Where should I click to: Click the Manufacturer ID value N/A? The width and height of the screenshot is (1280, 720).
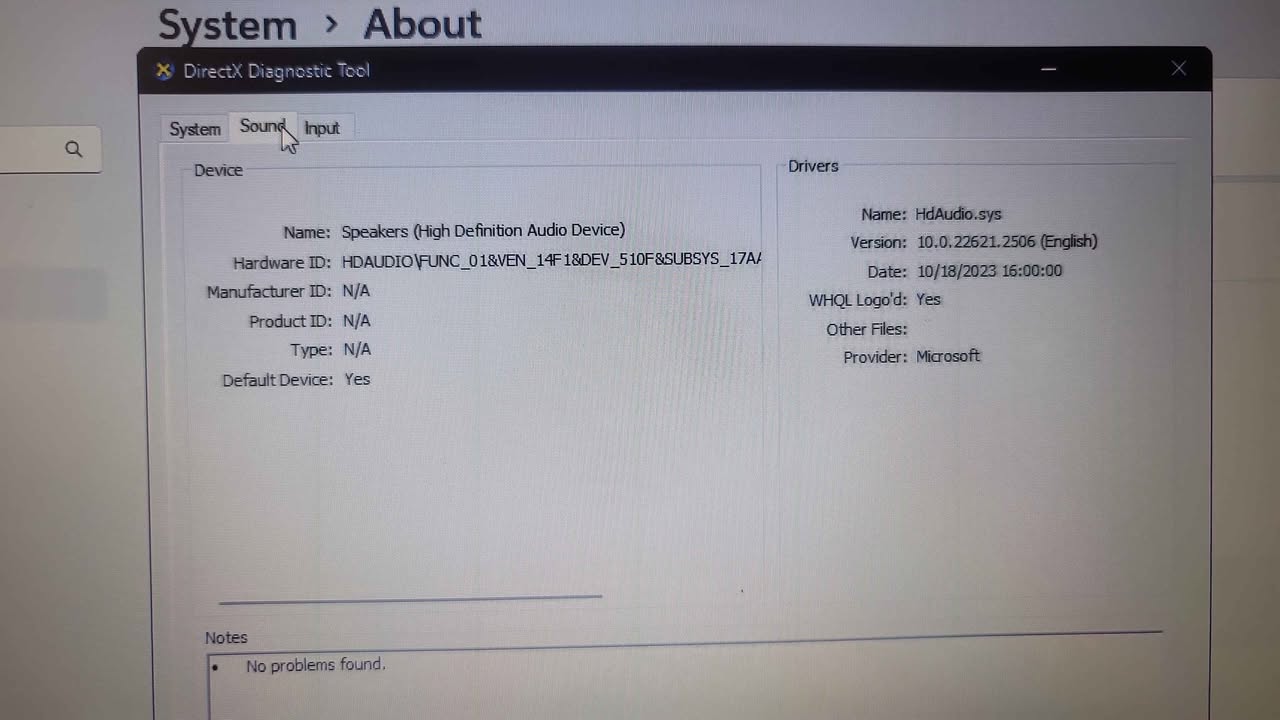pyautogui.click(x=356, y=291)
